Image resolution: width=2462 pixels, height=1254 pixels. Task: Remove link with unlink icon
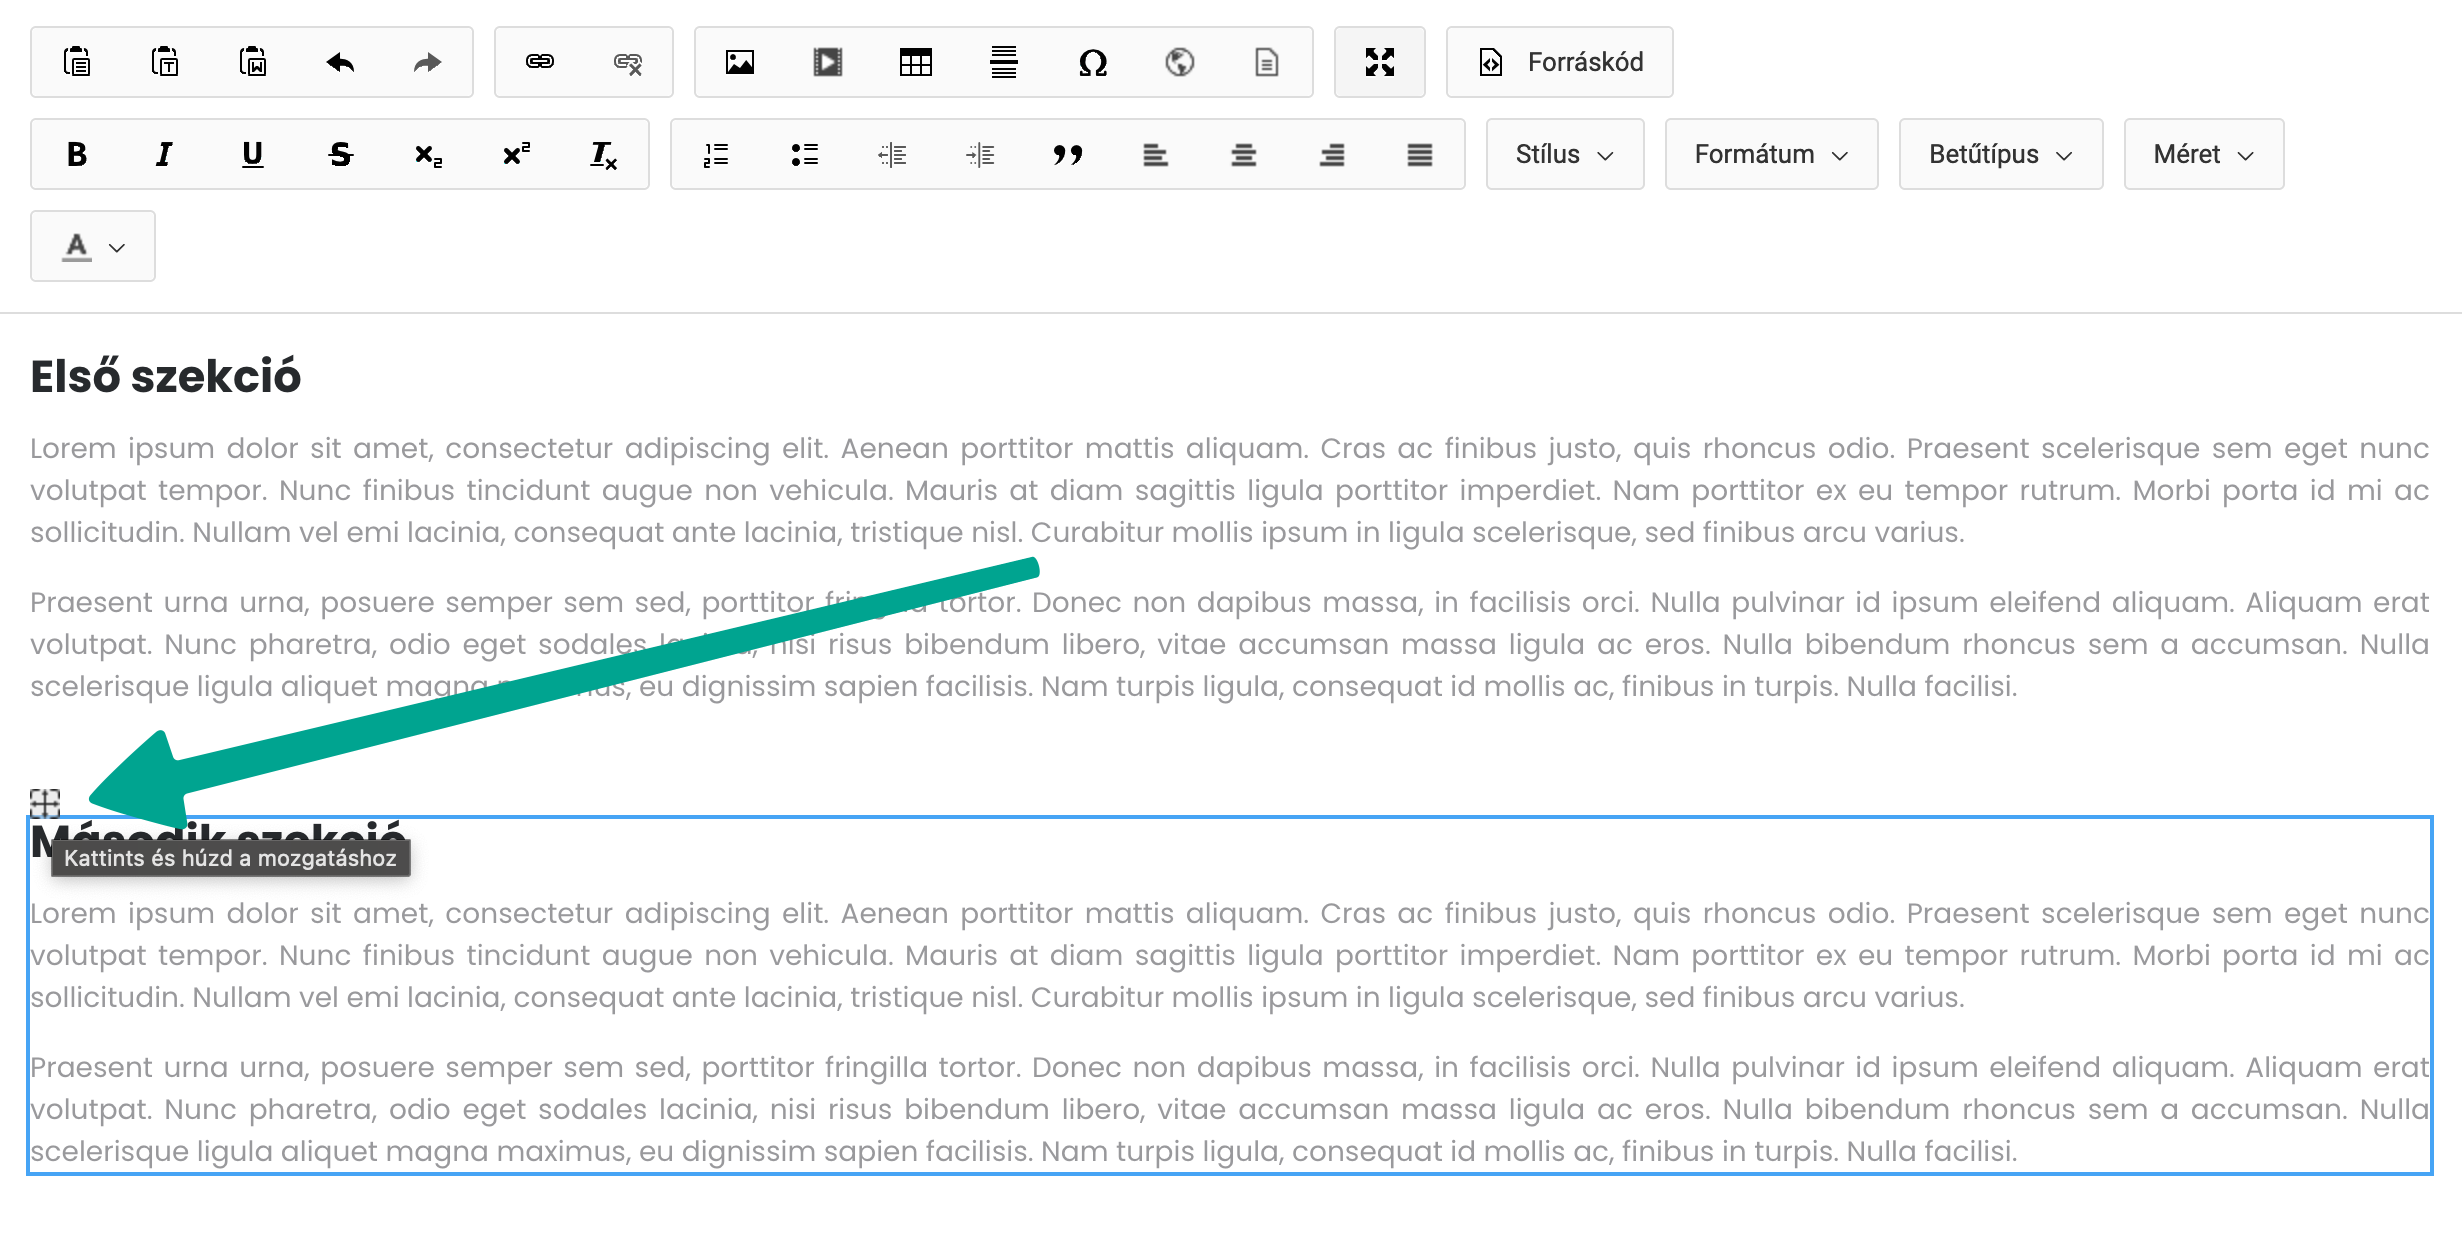click(x=628, y=62)
